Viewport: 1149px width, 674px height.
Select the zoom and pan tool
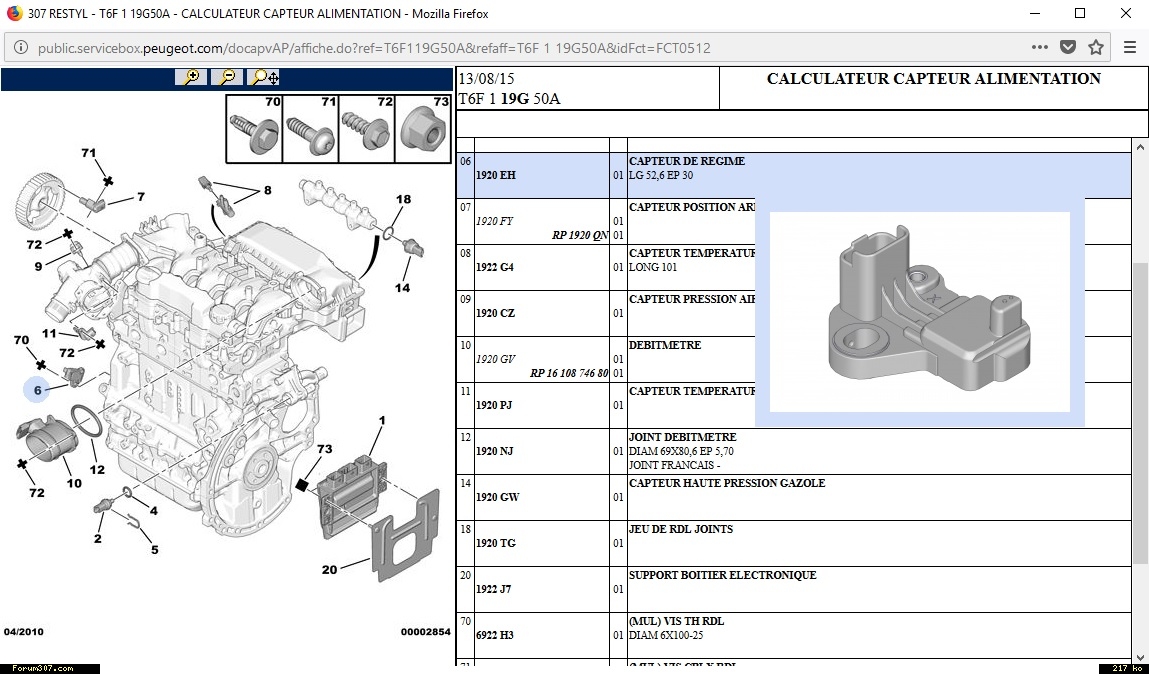click(x=264, y=77)
